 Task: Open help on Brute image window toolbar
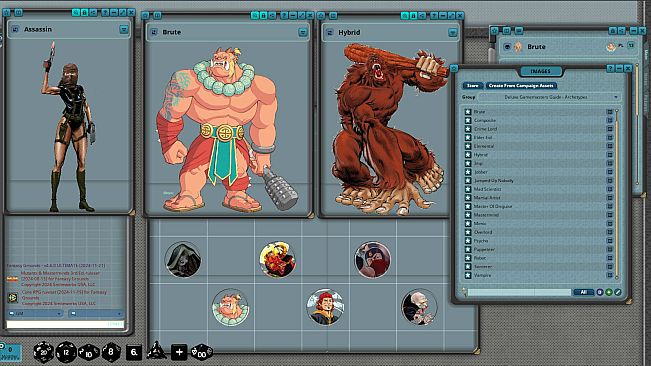coord(284,16)
